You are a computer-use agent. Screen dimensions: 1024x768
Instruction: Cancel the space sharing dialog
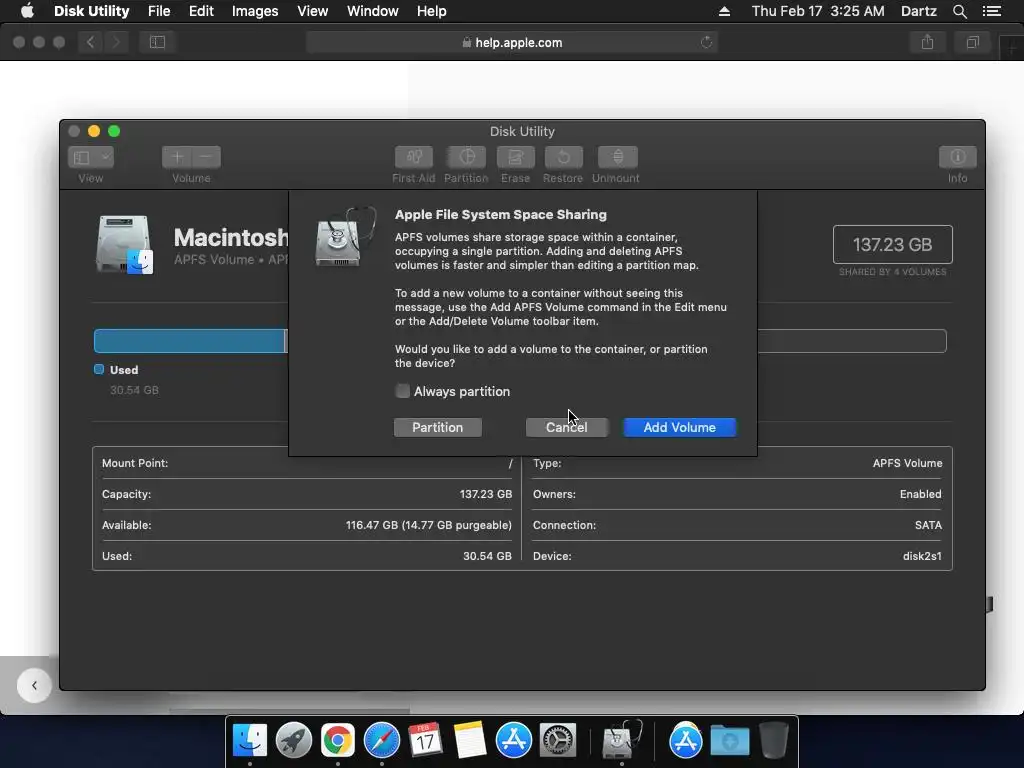566,427
